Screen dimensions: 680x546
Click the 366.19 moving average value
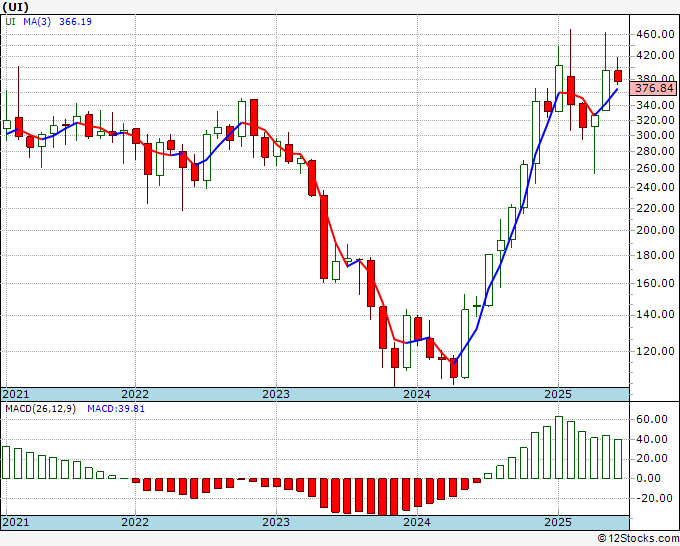click(75, 22)
